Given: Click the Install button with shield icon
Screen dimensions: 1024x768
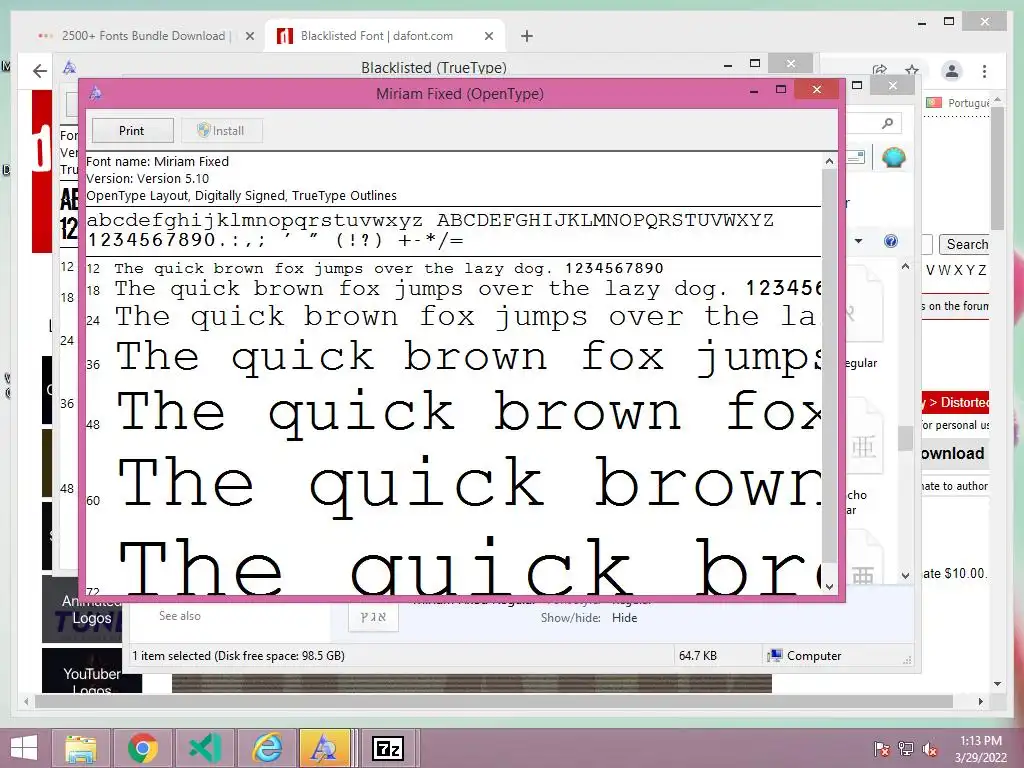Looking at the screenshot, I should click(221, 131).
